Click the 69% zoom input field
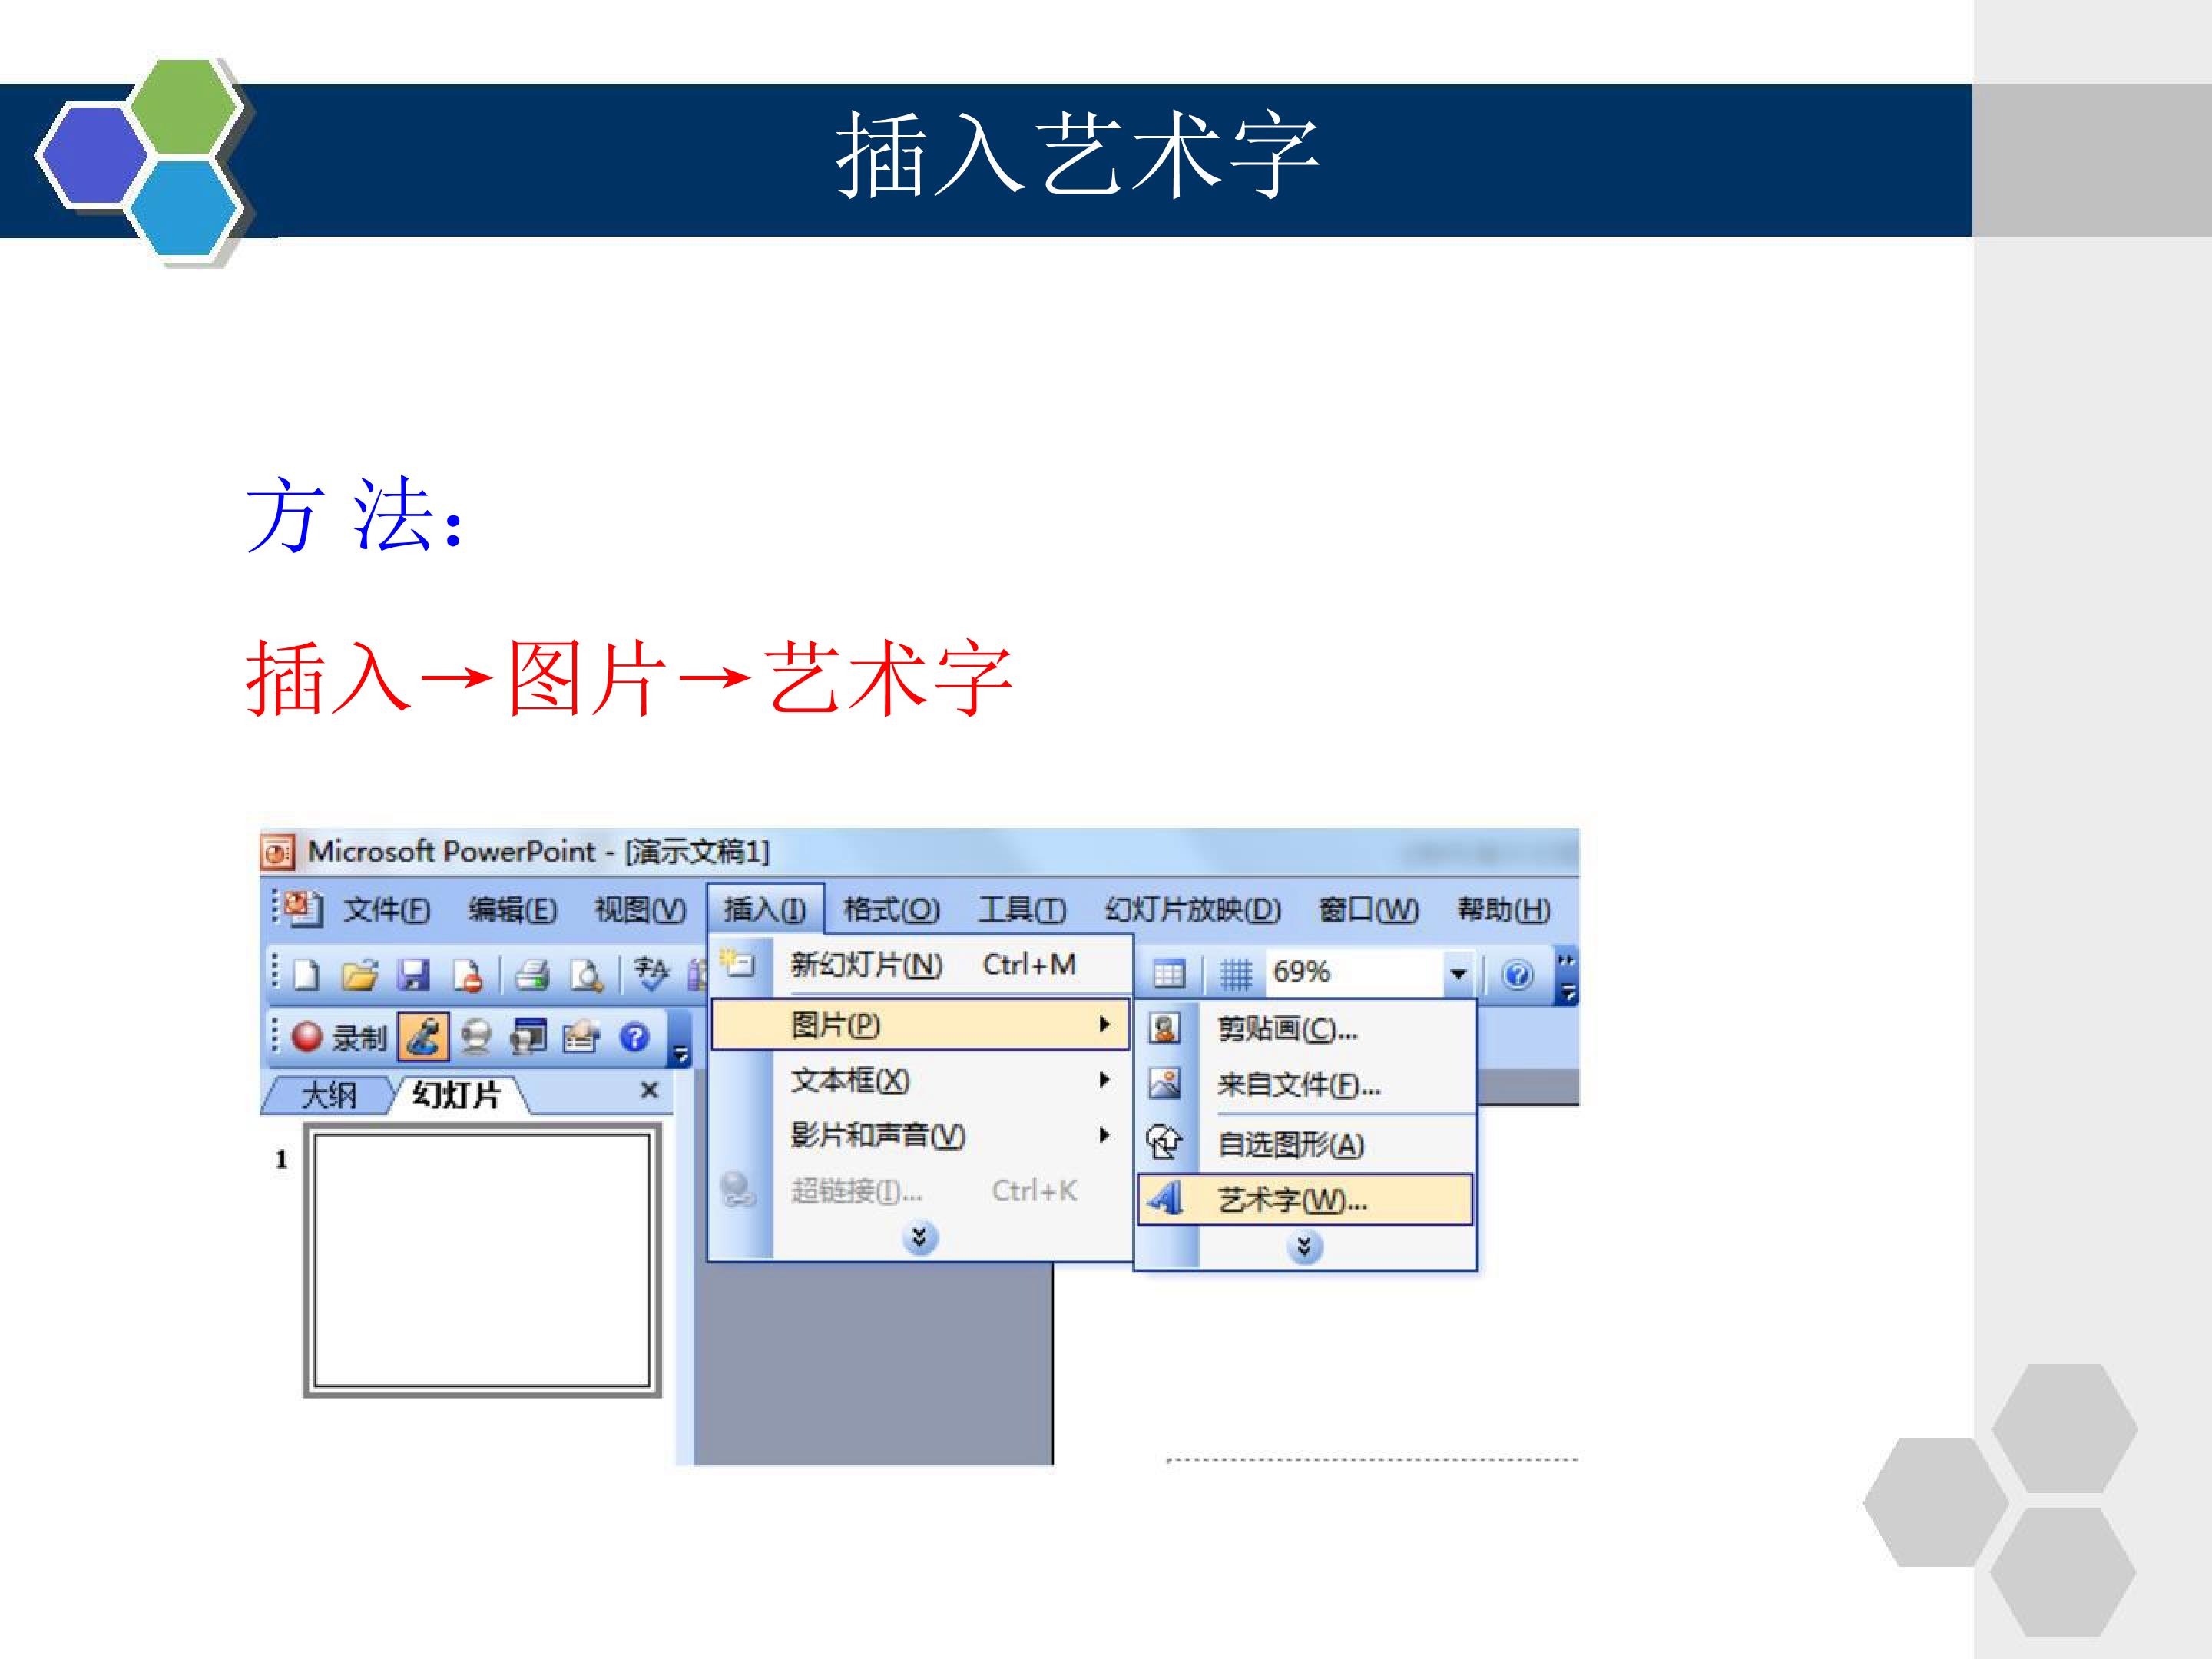The height and width of the screenshot is (1659, 2212). tap(1354, 972)
